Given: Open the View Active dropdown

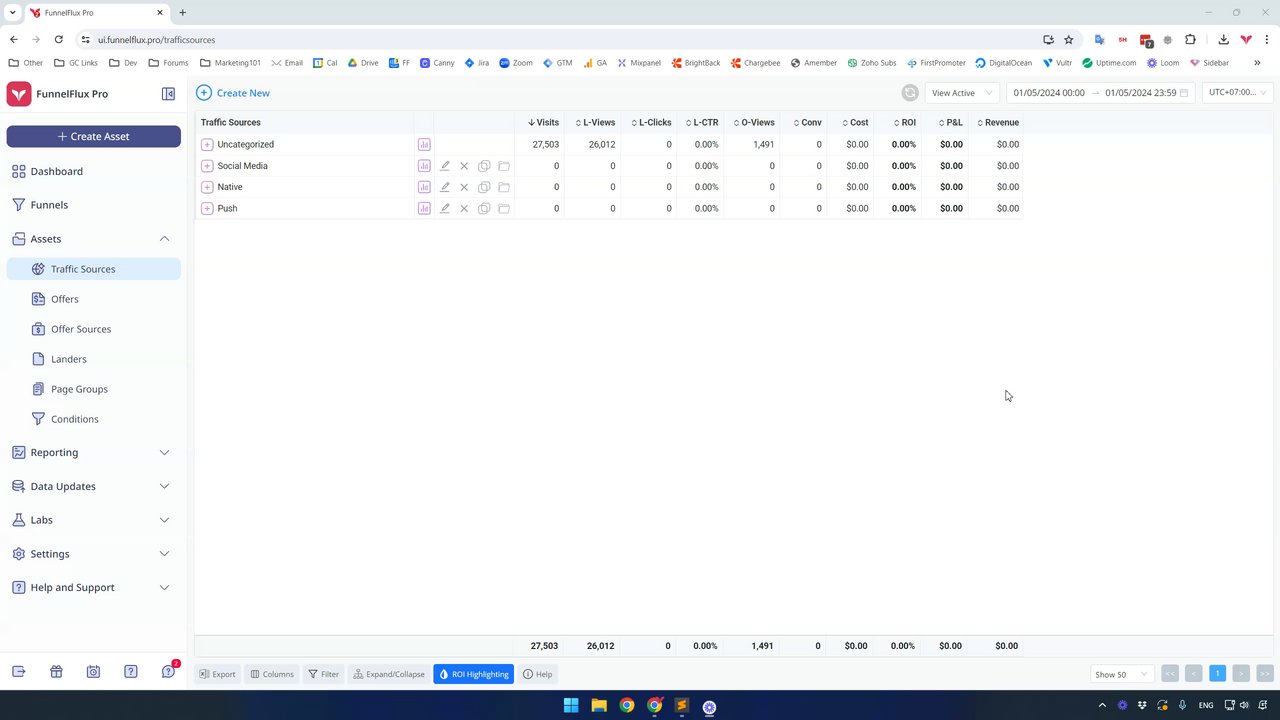Looking at the screenshot, I should (x=961, y=93).
